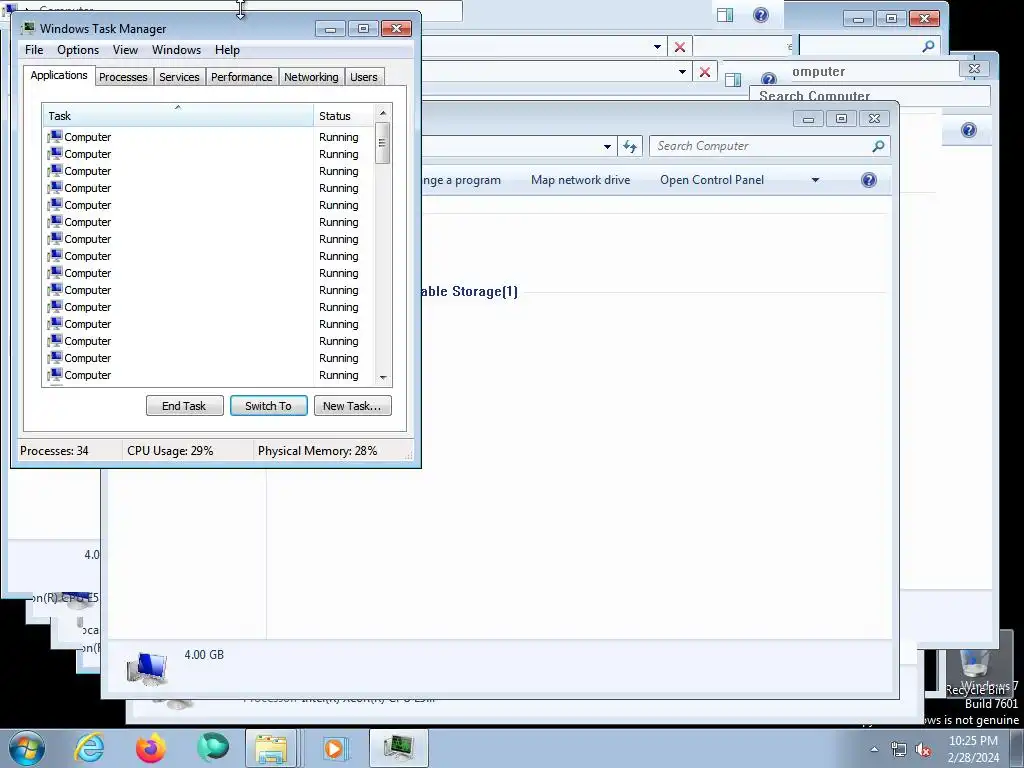Open Internet Explorer from the taskbar
This screenshot has height=768, width=1024.
[x=89, y=748]
